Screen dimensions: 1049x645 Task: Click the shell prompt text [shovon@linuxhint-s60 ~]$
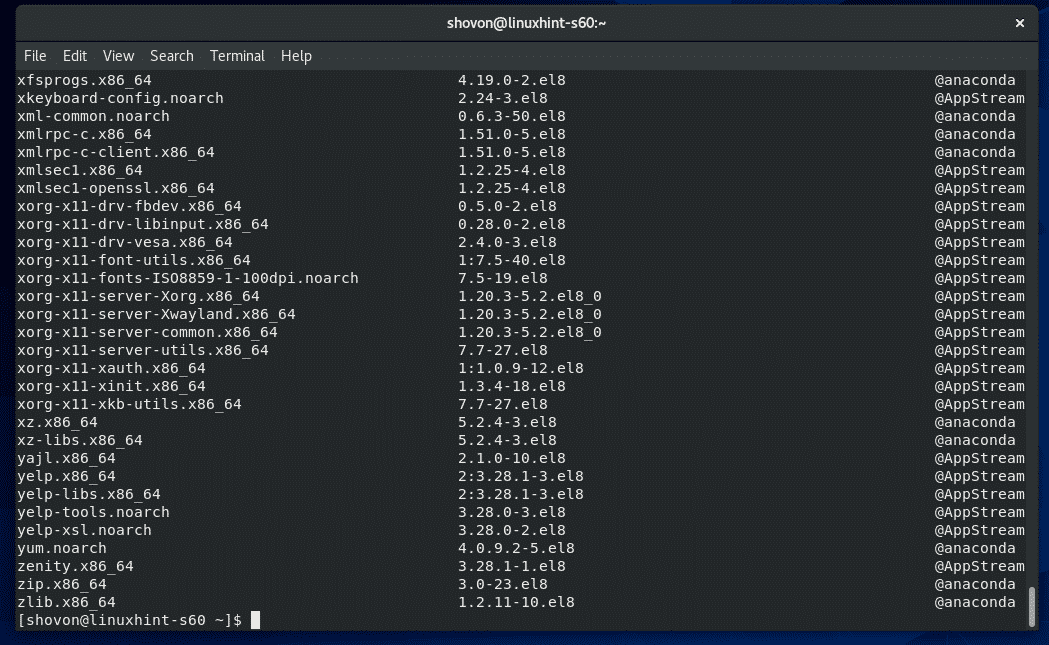(x=129, y=621)
